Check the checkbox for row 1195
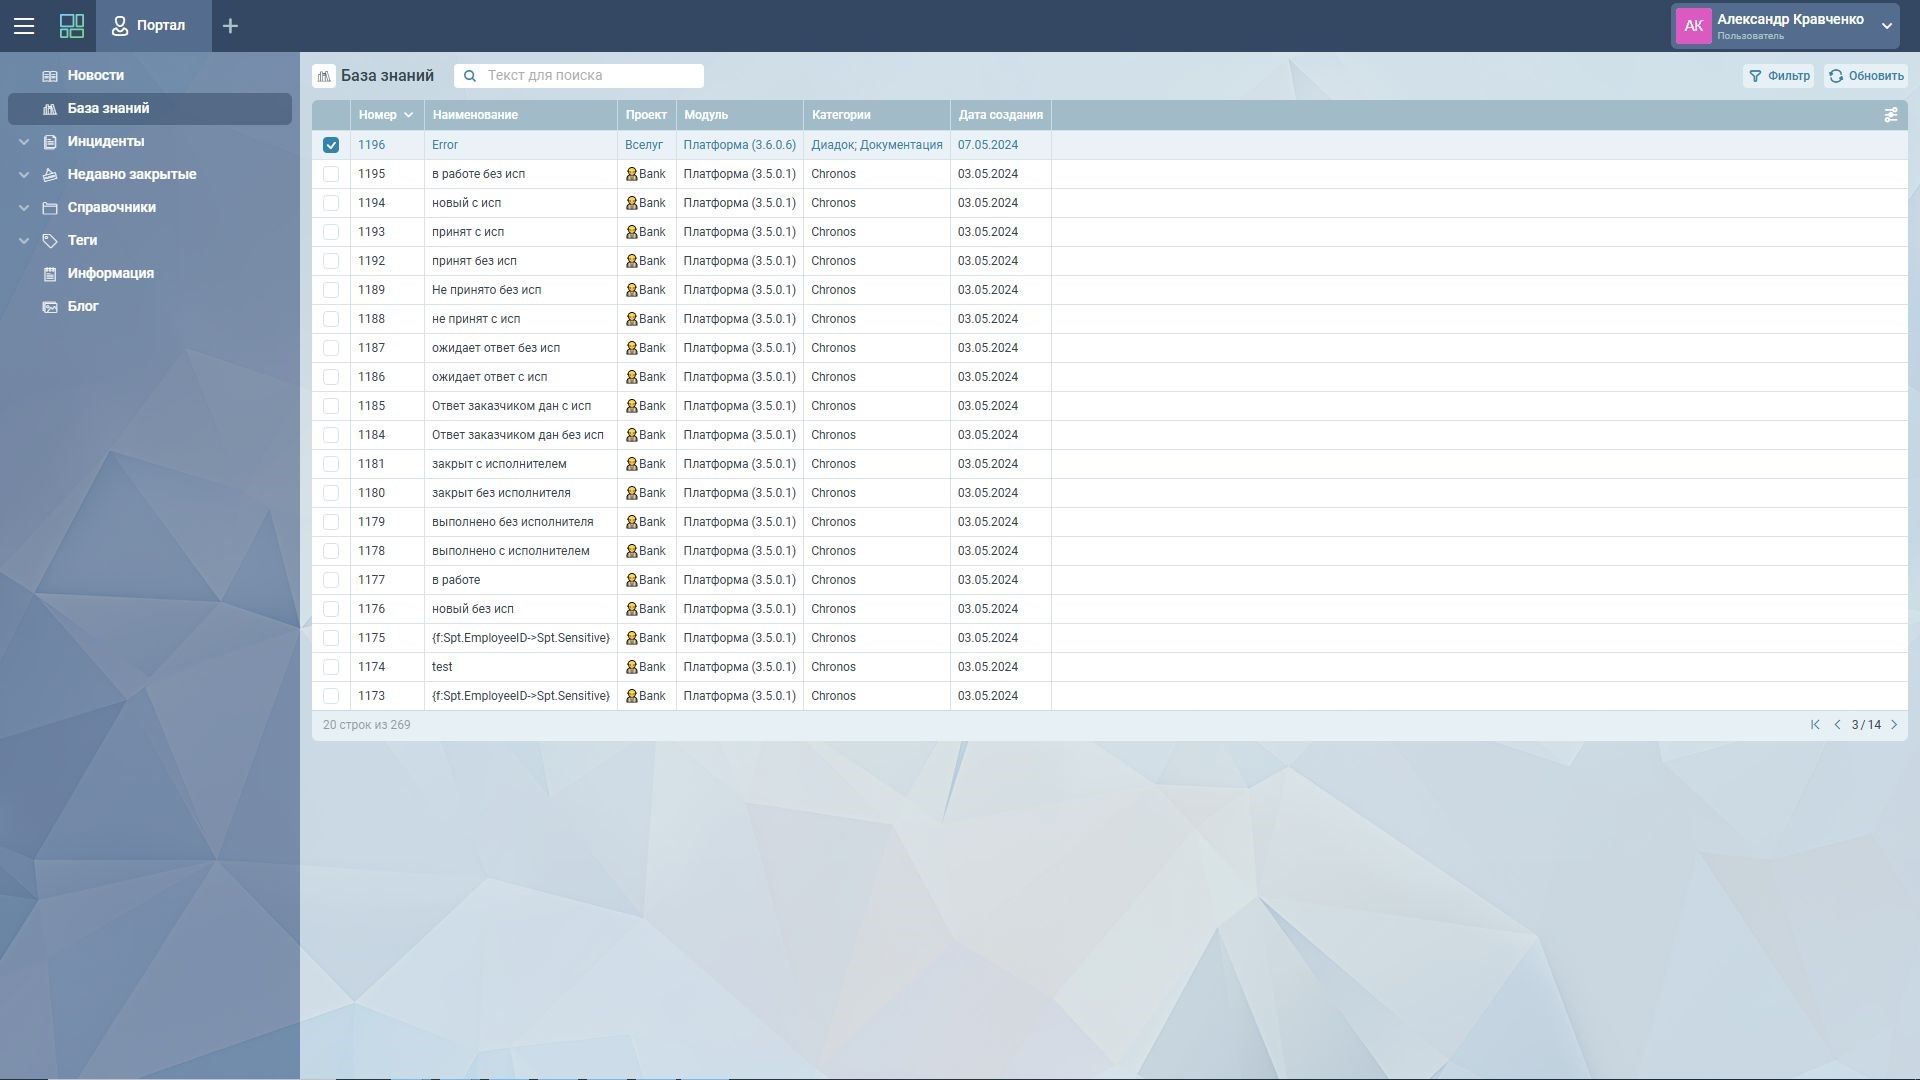1920x1080 pixels. 331,174
